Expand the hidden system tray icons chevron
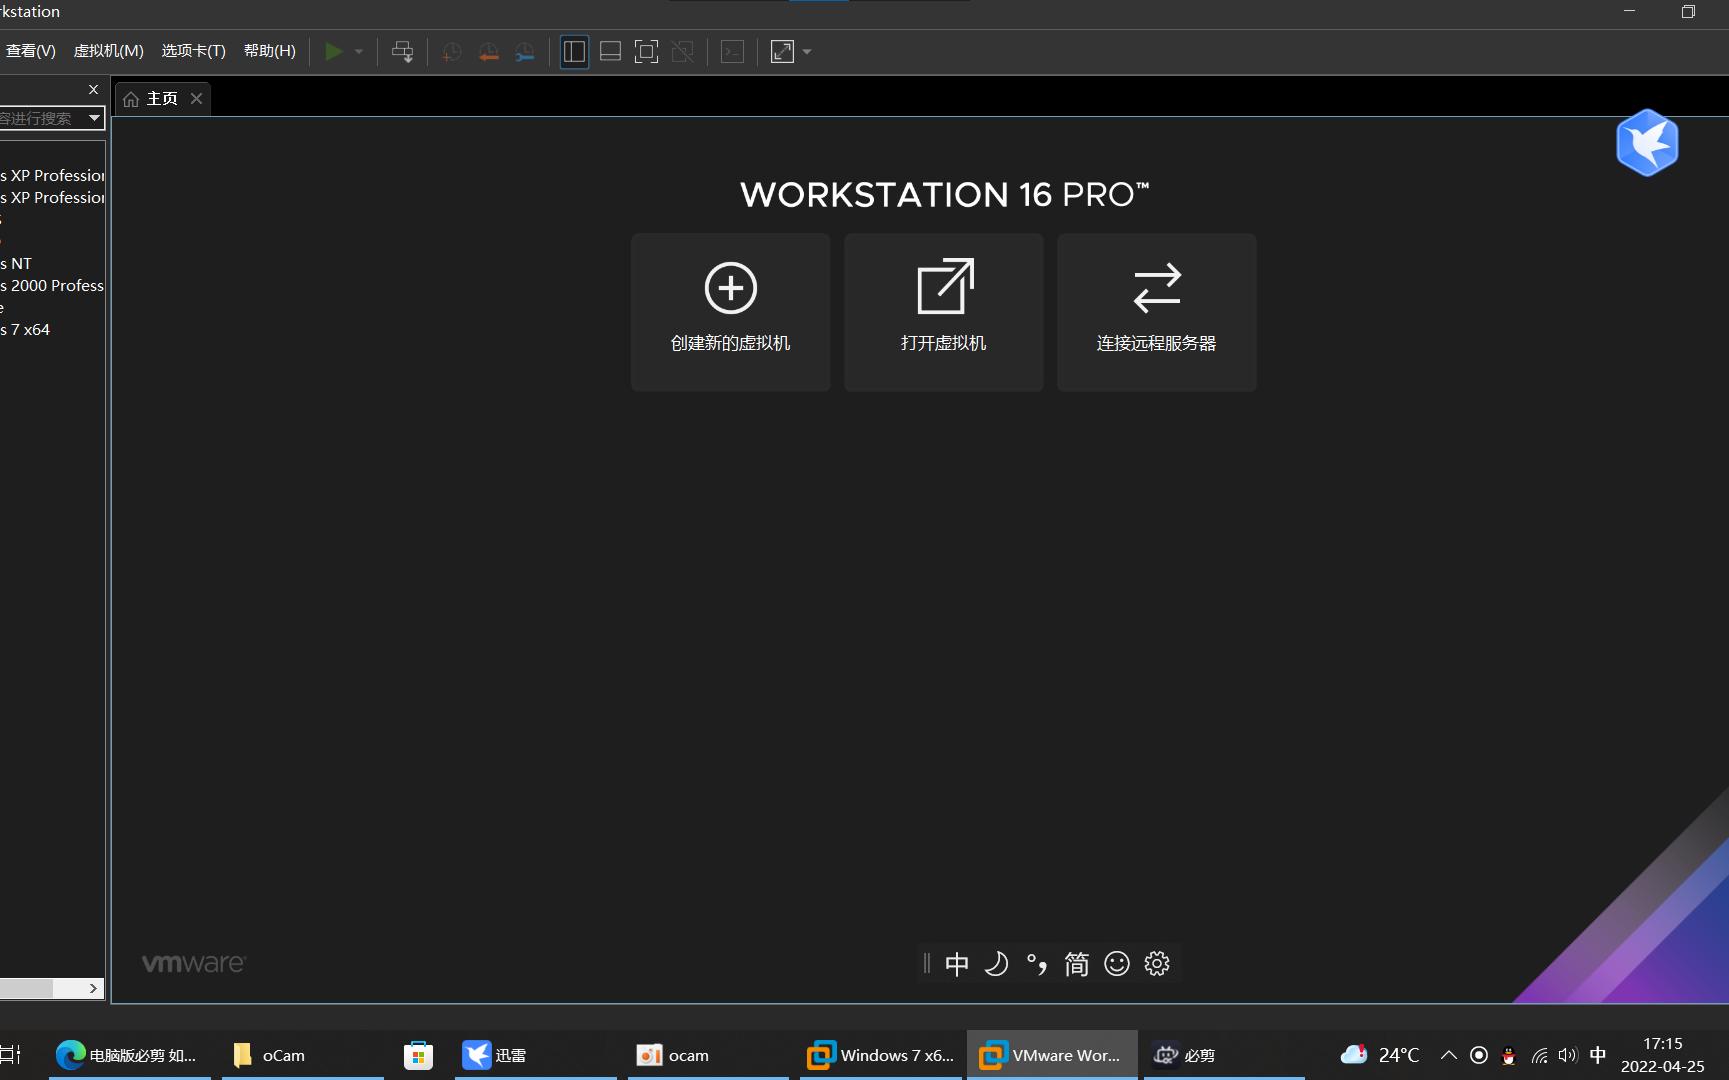This screenshot has height=1080, width=1729. coord(1448,1055)
